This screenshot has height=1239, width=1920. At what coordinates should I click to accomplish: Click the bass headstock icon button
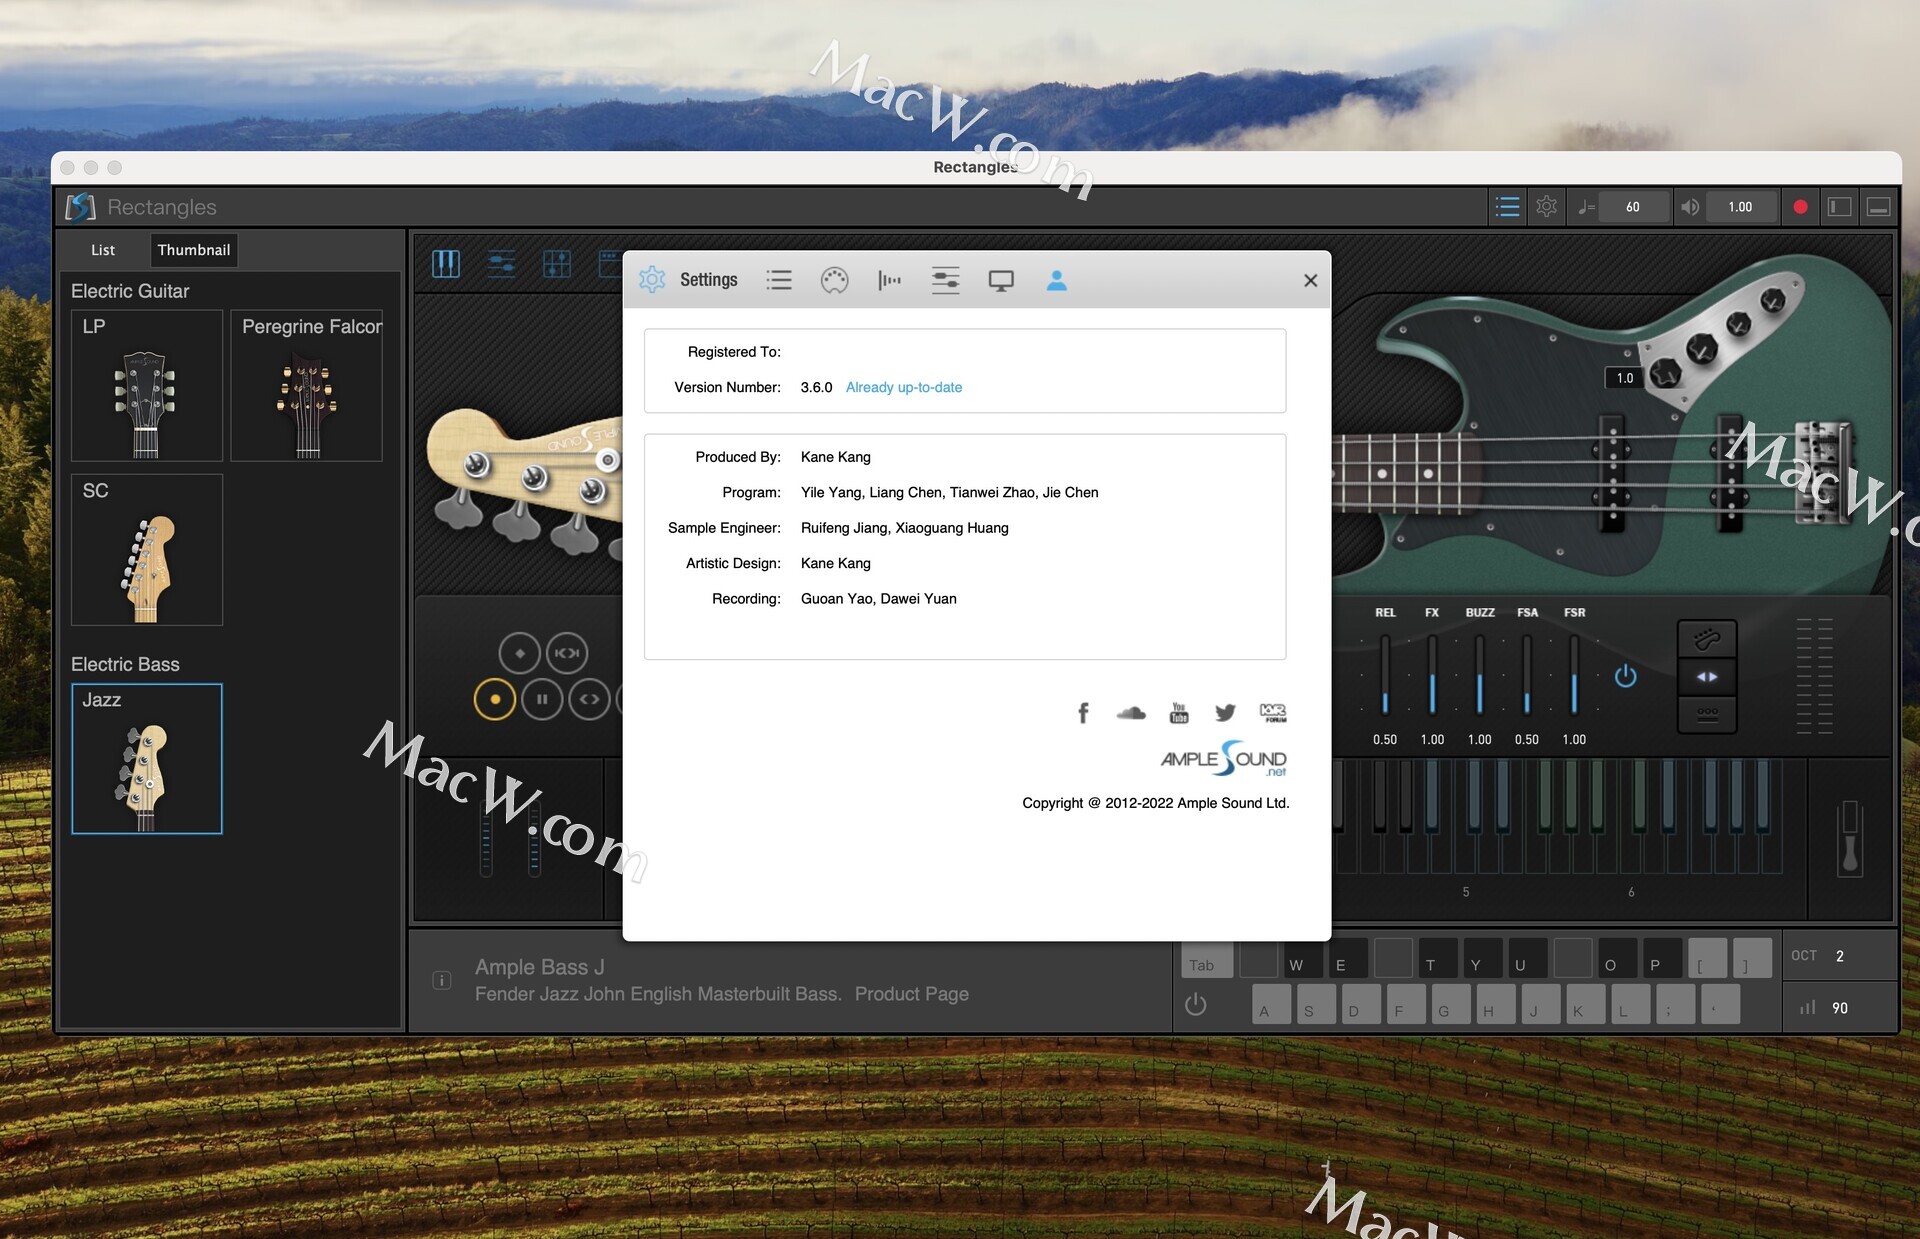pyautogui.click(x=1707, y=639)
